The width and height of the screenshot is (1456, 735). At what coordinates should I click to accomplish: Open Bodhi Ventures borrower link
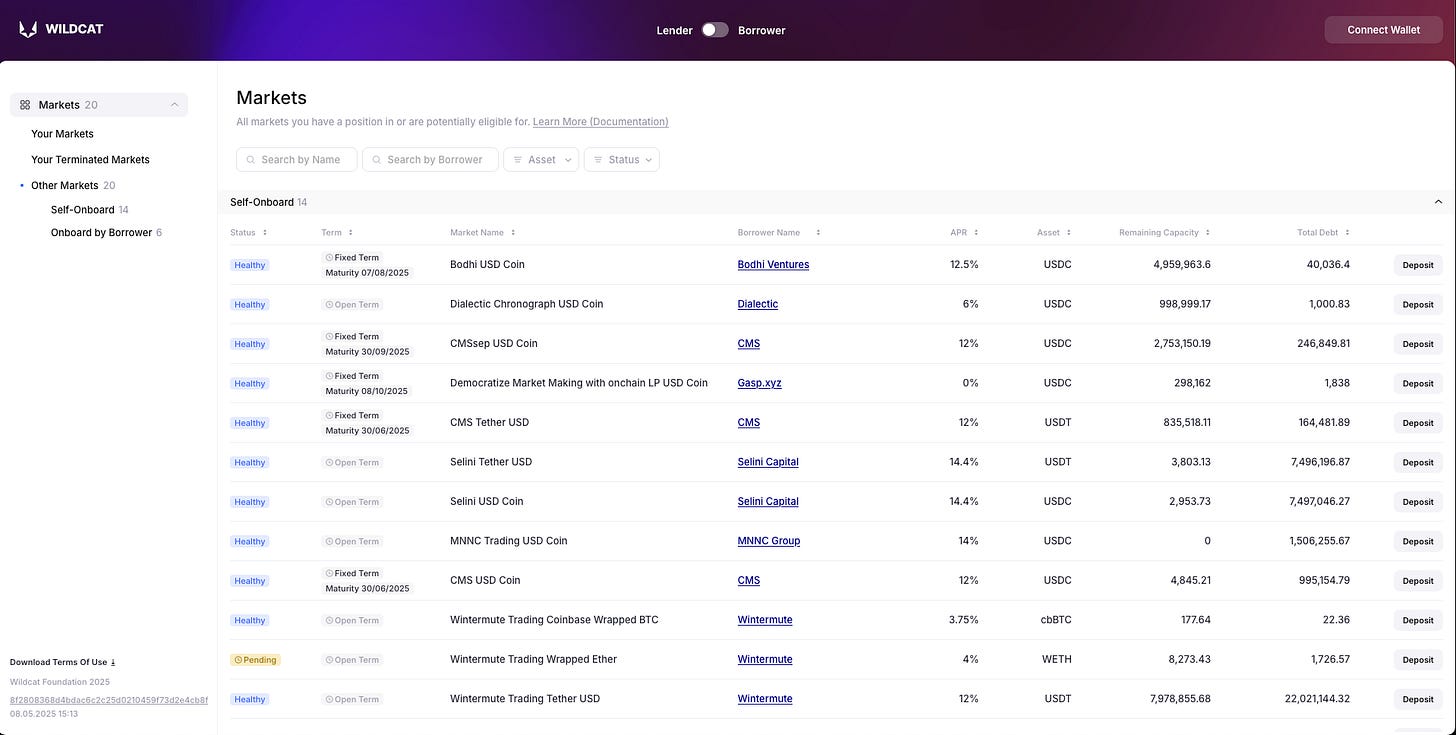pos(773,265)
